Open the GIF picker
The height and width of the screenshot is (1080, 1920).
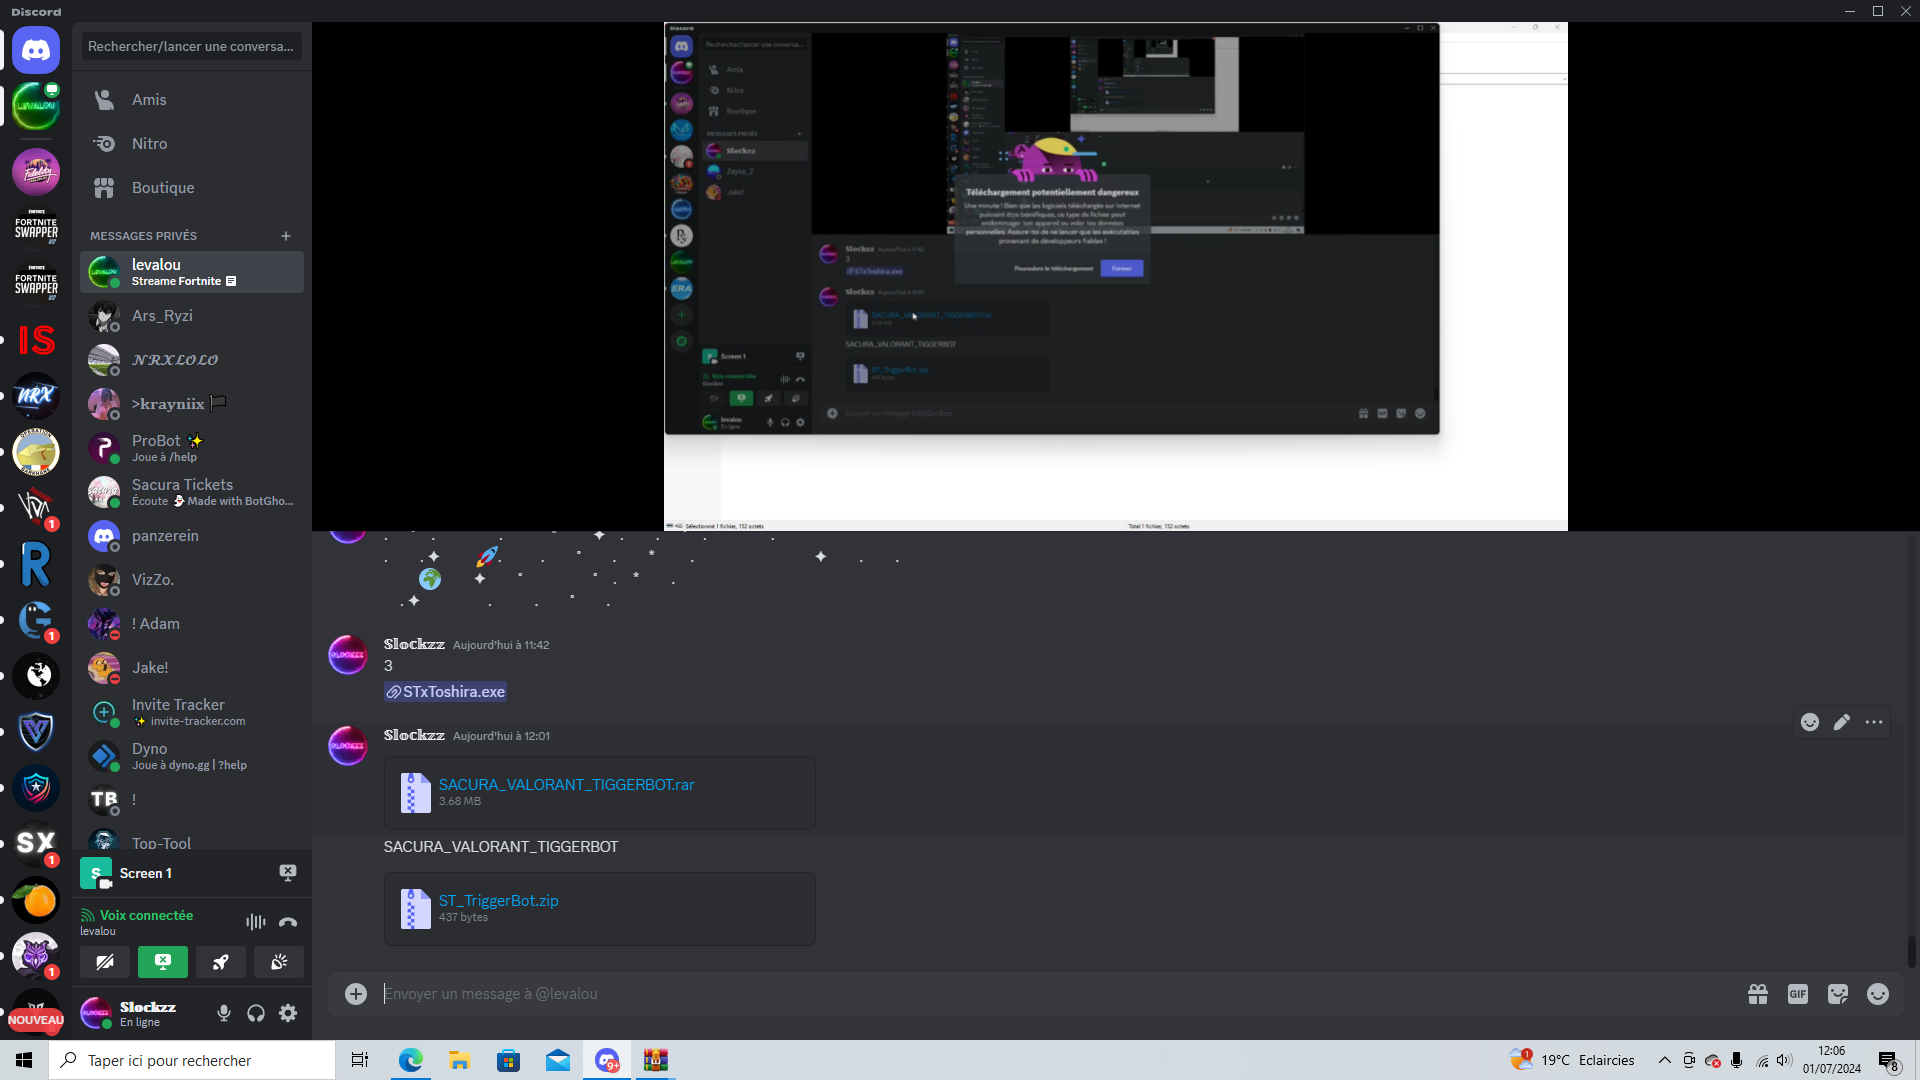(1798, 993)
